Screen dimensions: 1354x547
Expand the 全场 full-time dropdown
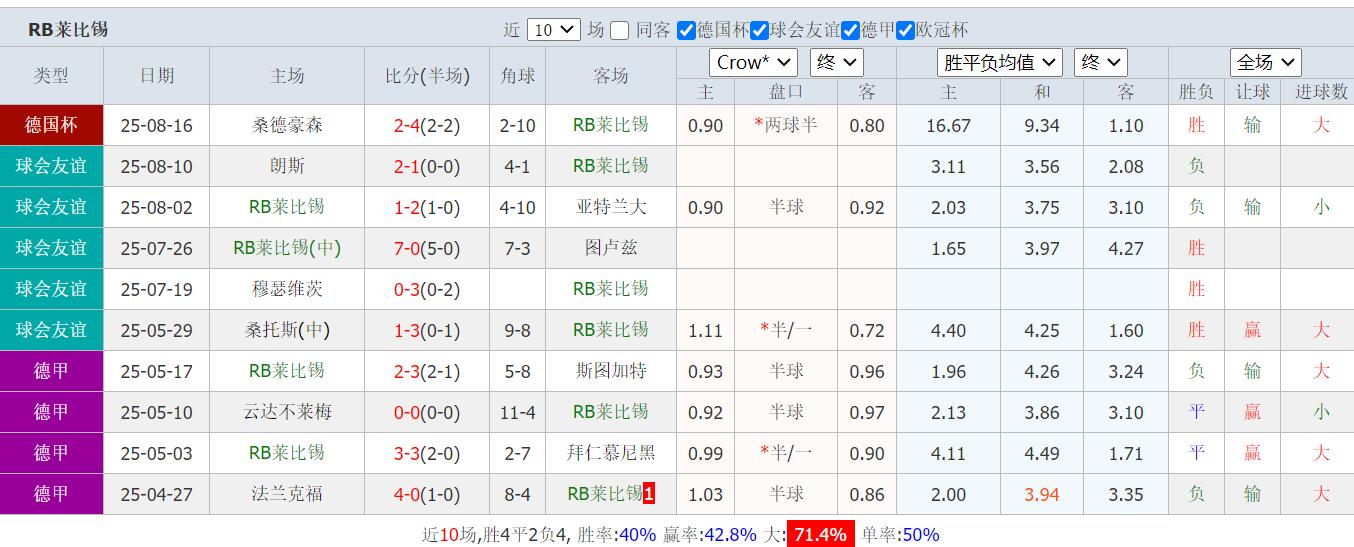pyautogui.click(x=1265, y=62)
